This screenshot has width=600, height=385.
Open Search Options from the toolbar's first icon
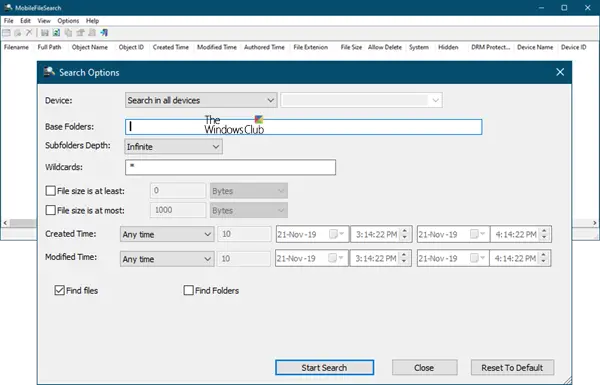pos(7,33)
